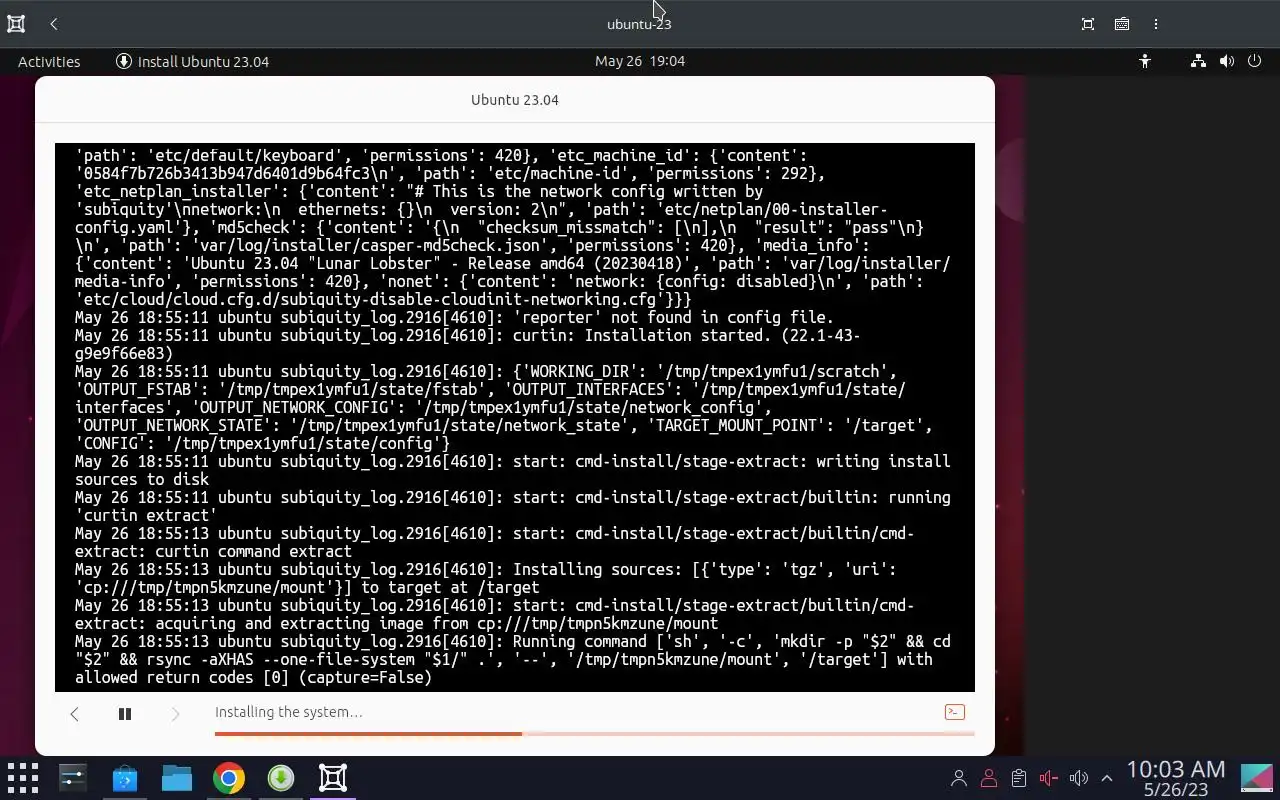Open the green download app in taskbar

[281, 778]
